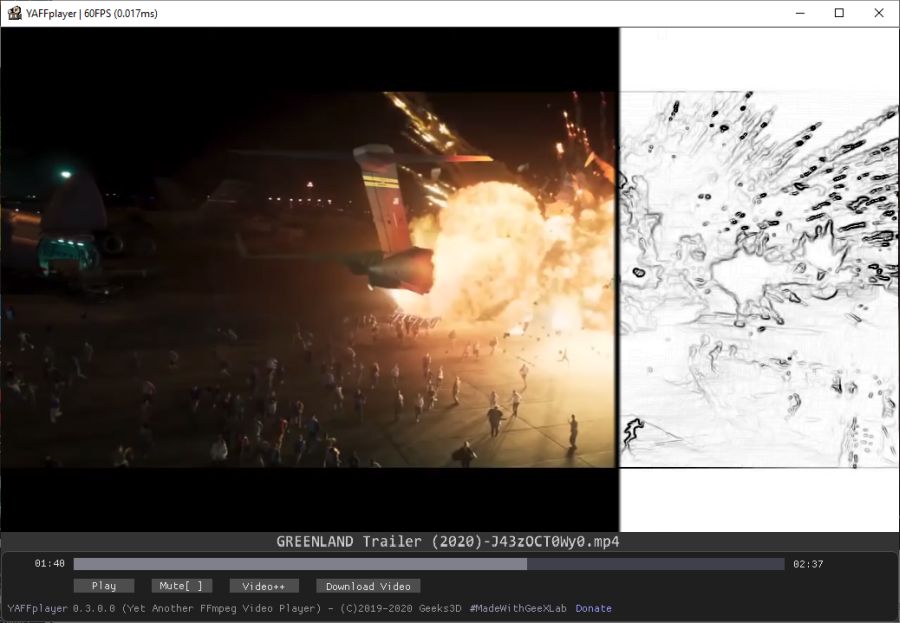Click the YAFFplayer app icon in title bar
Viewport: 900px width, 623px height.
click(14, 13)
